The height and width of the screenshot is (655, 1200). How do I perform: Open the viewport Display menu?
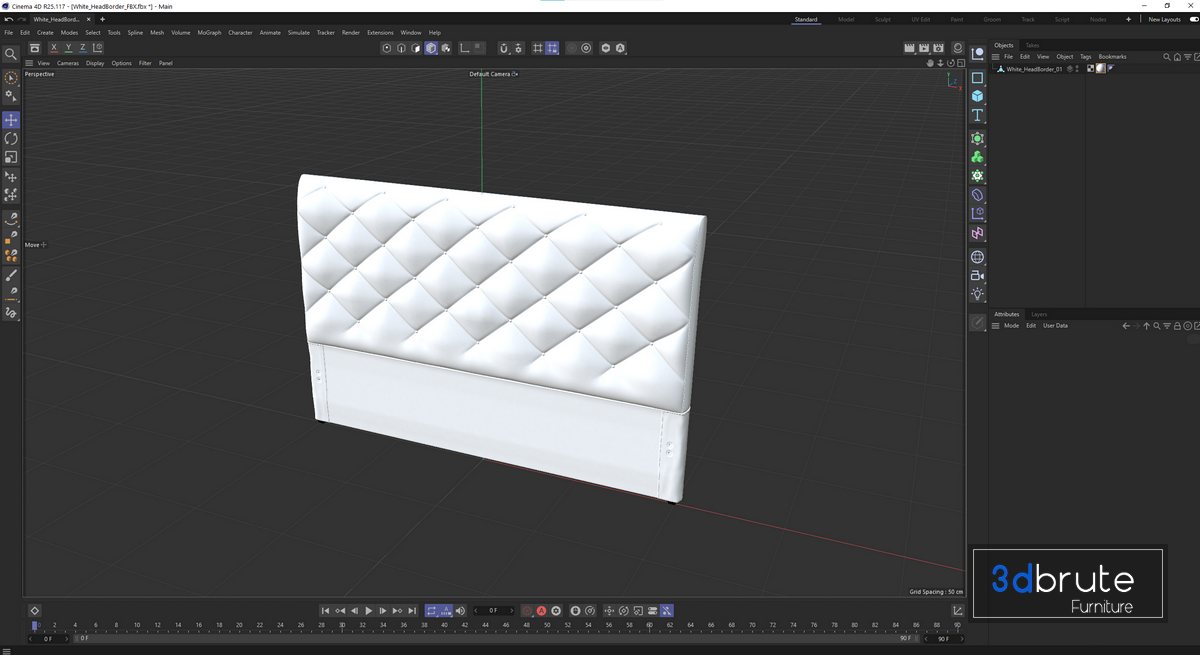[x=95, y=63]
